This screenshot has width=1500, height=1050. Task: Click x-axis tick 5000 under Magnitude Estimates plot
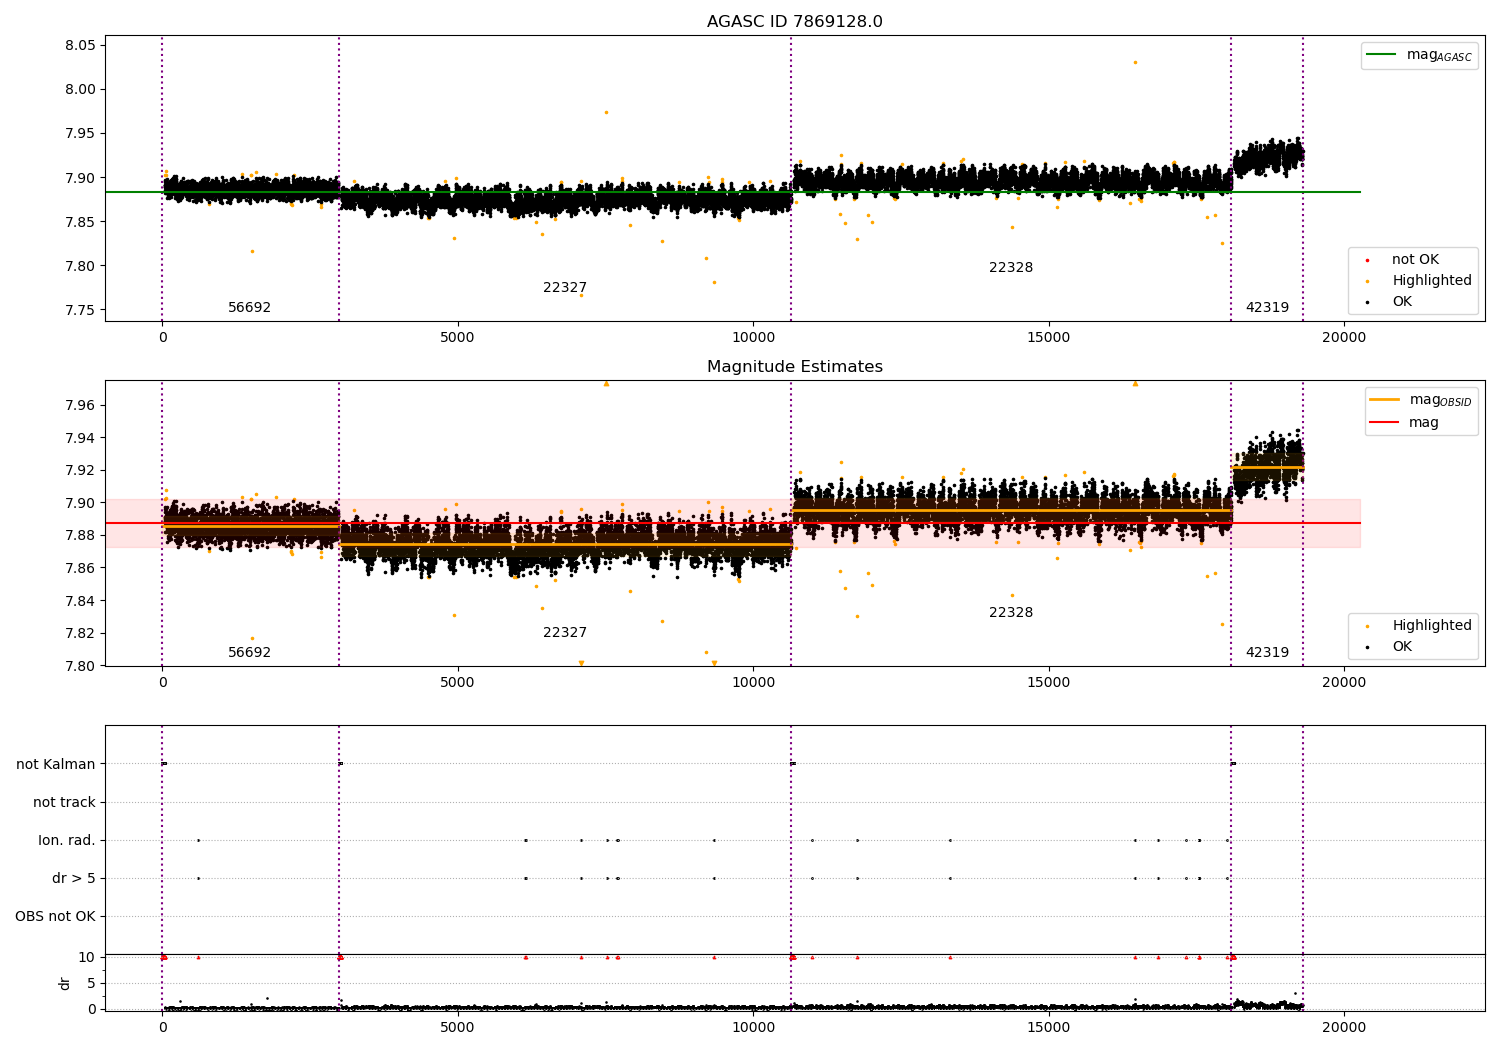457,683
